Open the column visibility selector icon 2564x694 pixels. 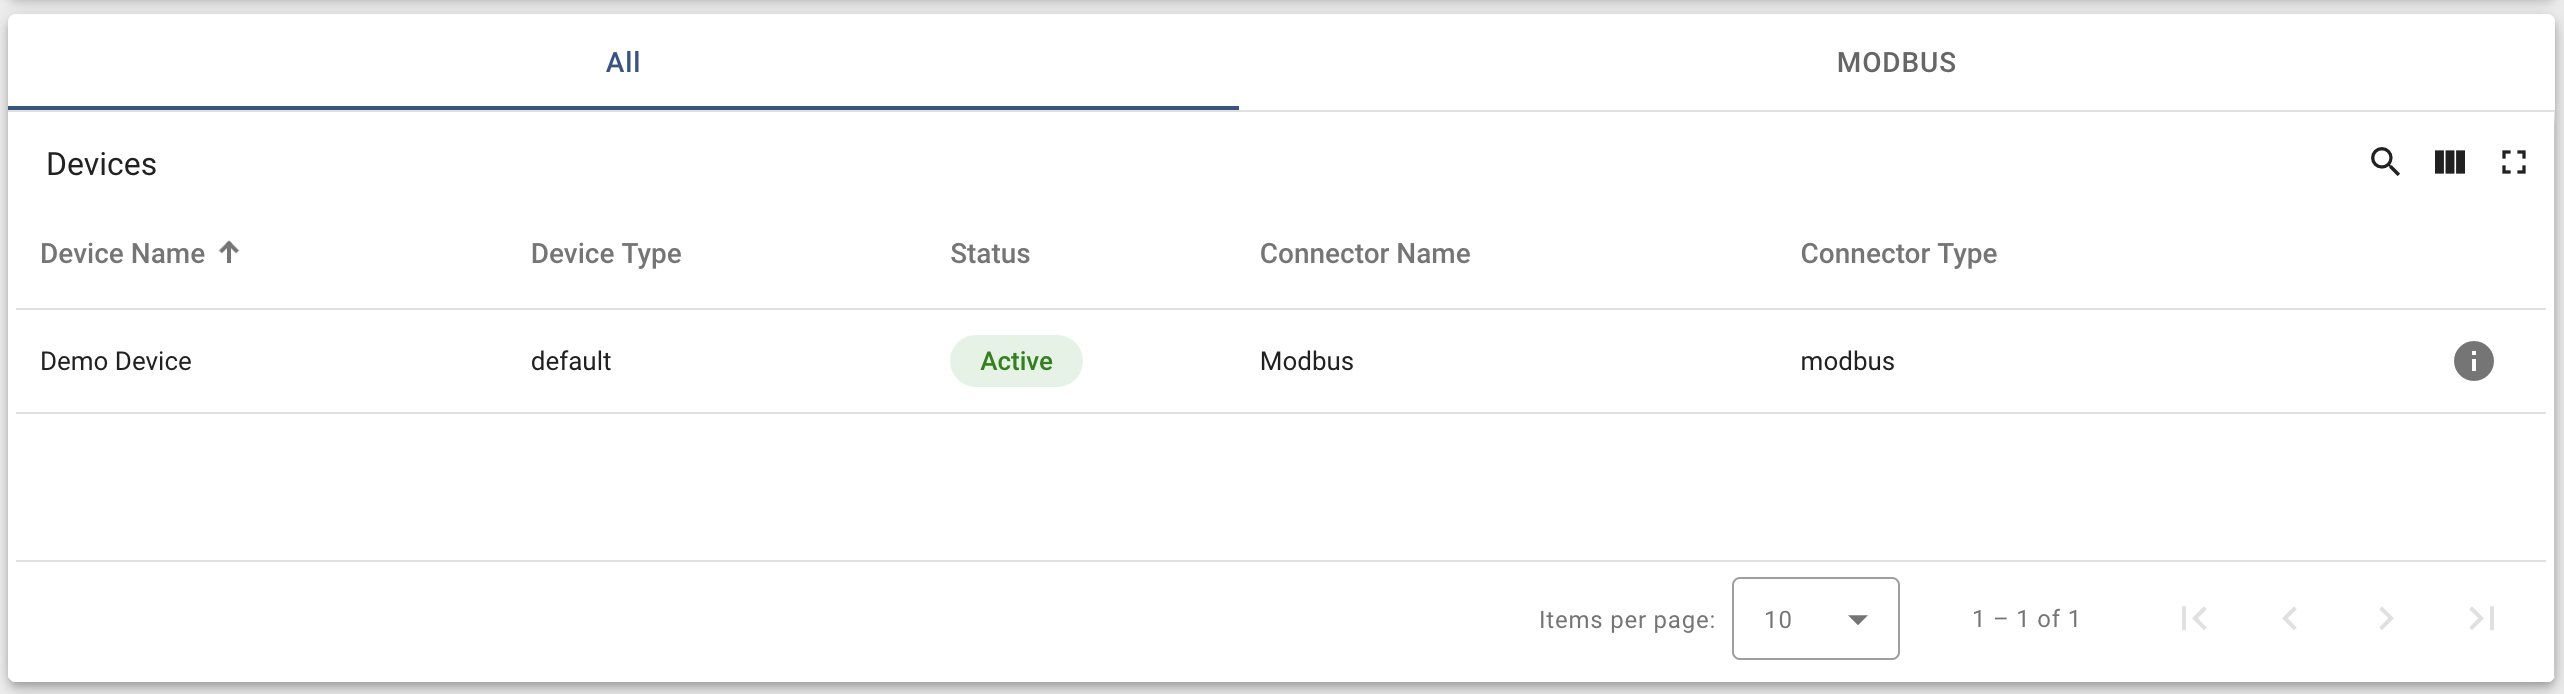tap(2449, 162)
